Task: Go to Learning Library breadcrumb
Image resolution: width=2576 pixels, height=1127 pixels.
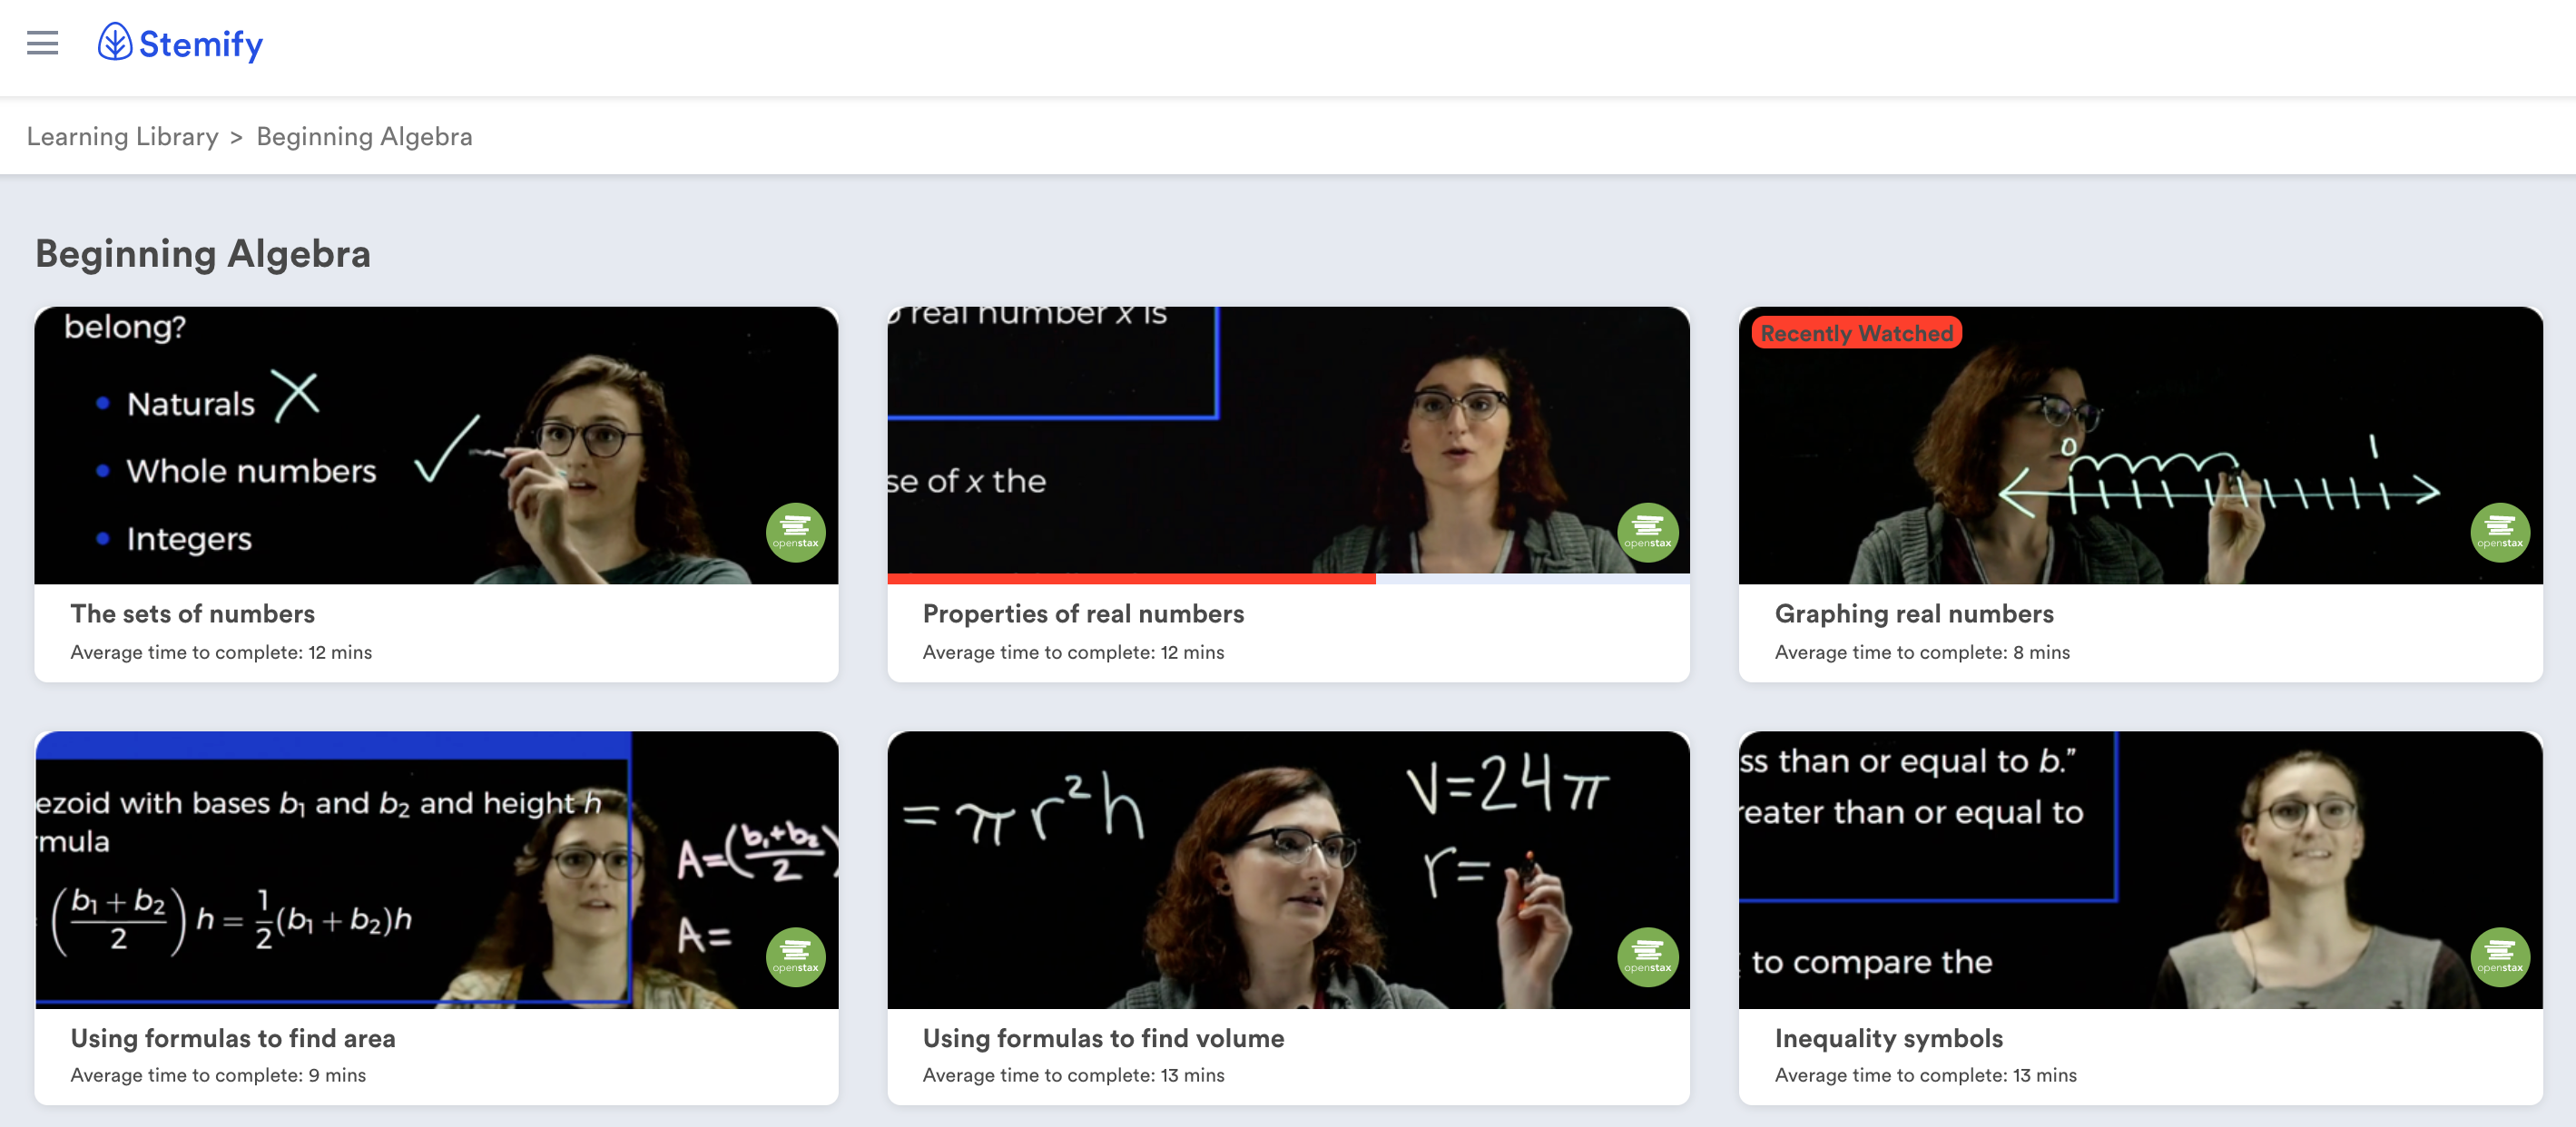Action: click(122, 136)
